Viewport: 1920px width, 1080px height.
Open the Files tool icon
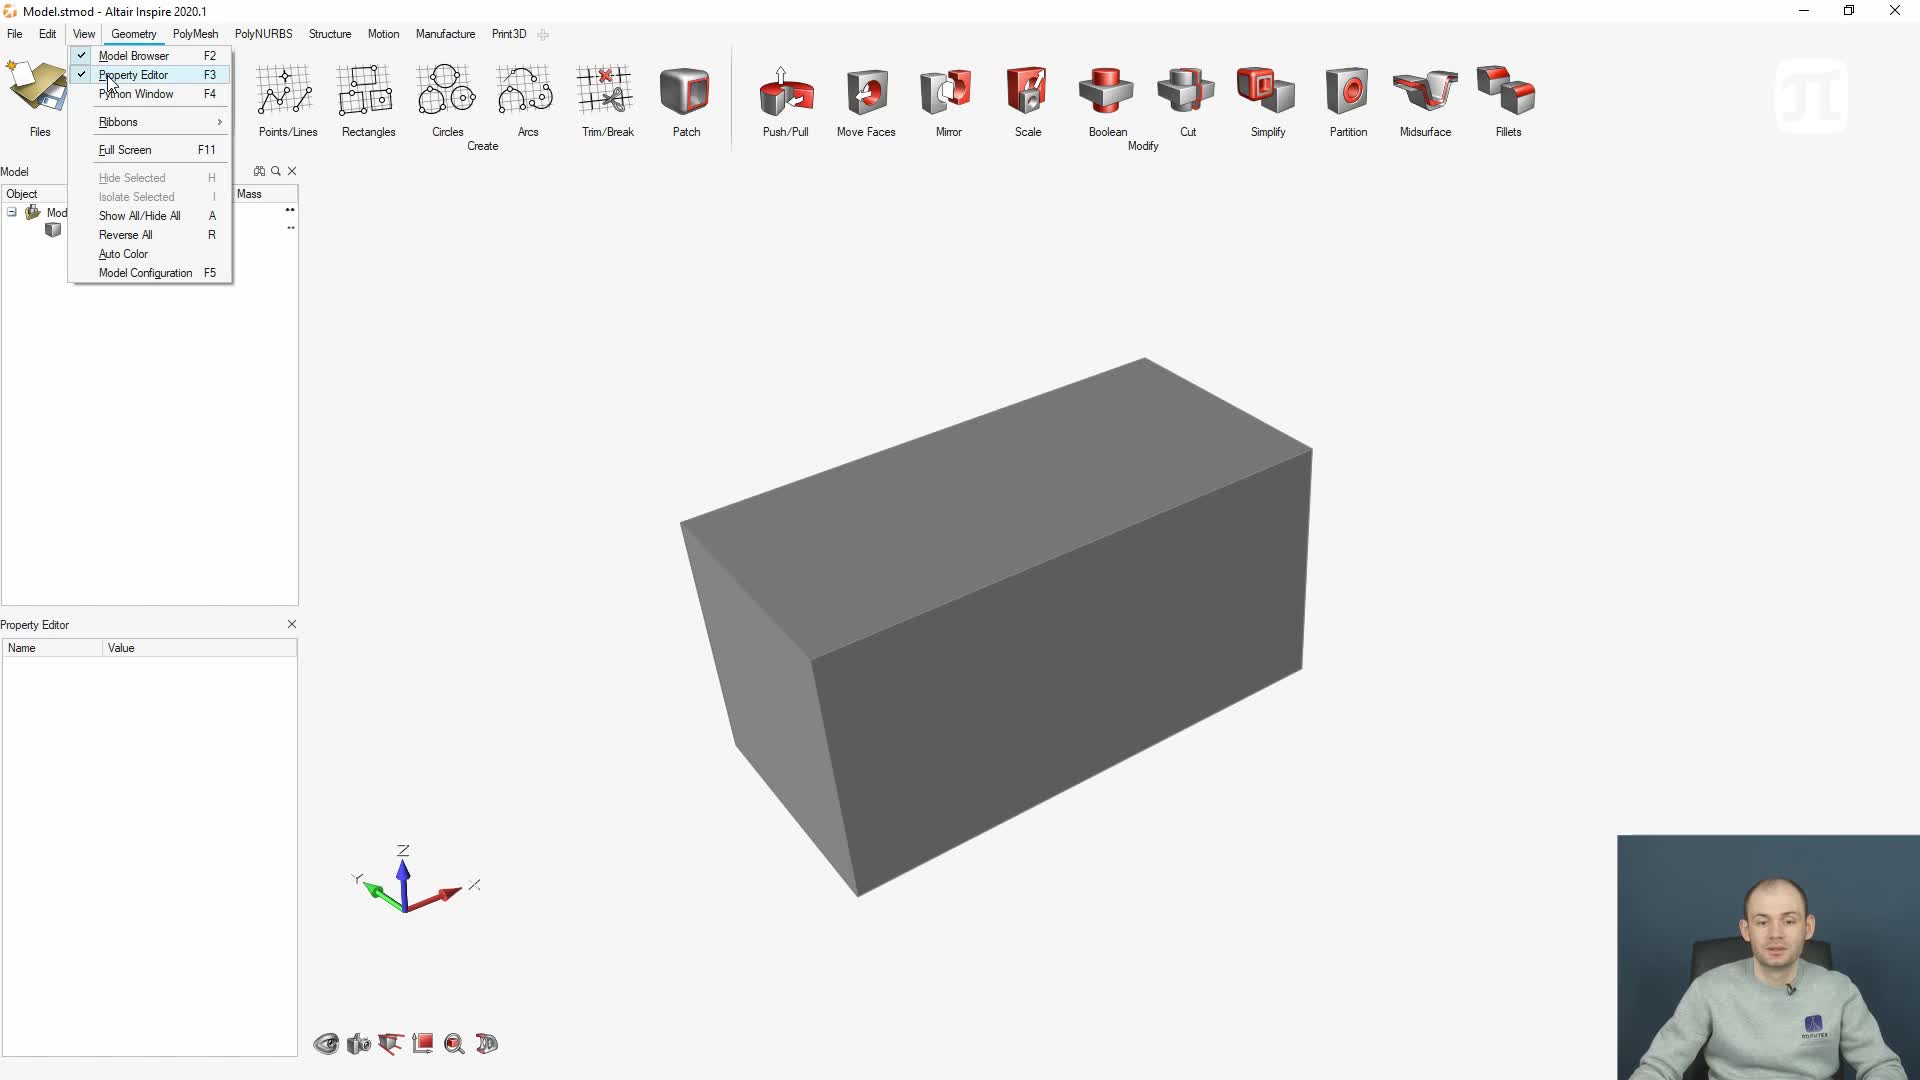pos(35,88)
